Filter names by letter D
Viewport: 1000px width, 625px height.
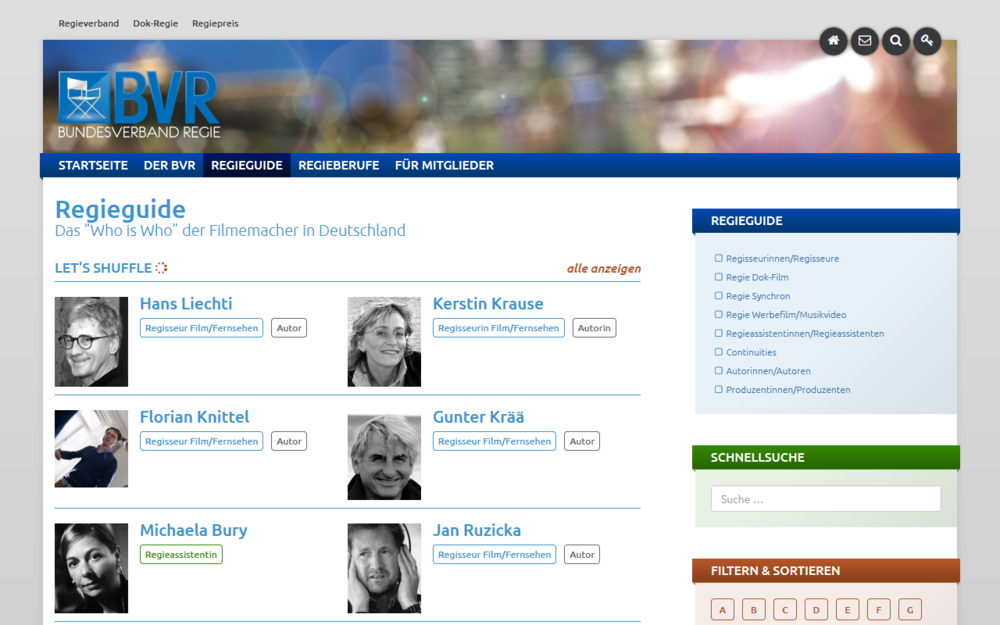coord(816,610)
